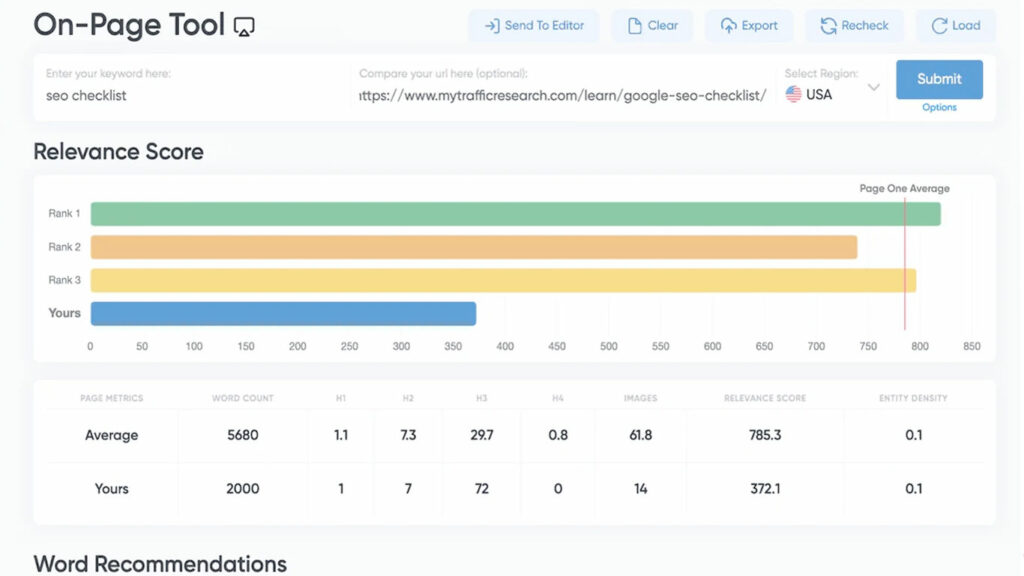Viewport: 1024px width, 576px height.
Task: Click the Load circular arrow icon
Action: (939, 26)
